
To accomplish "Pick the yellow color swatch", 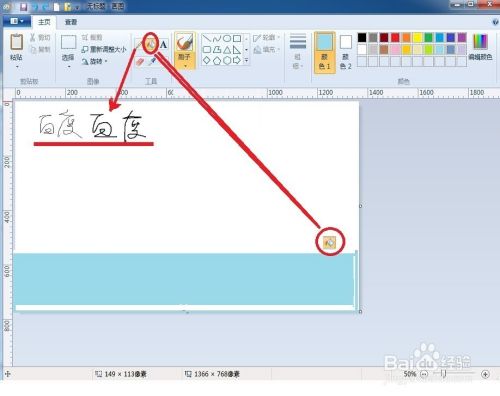I will pos(418,38).
